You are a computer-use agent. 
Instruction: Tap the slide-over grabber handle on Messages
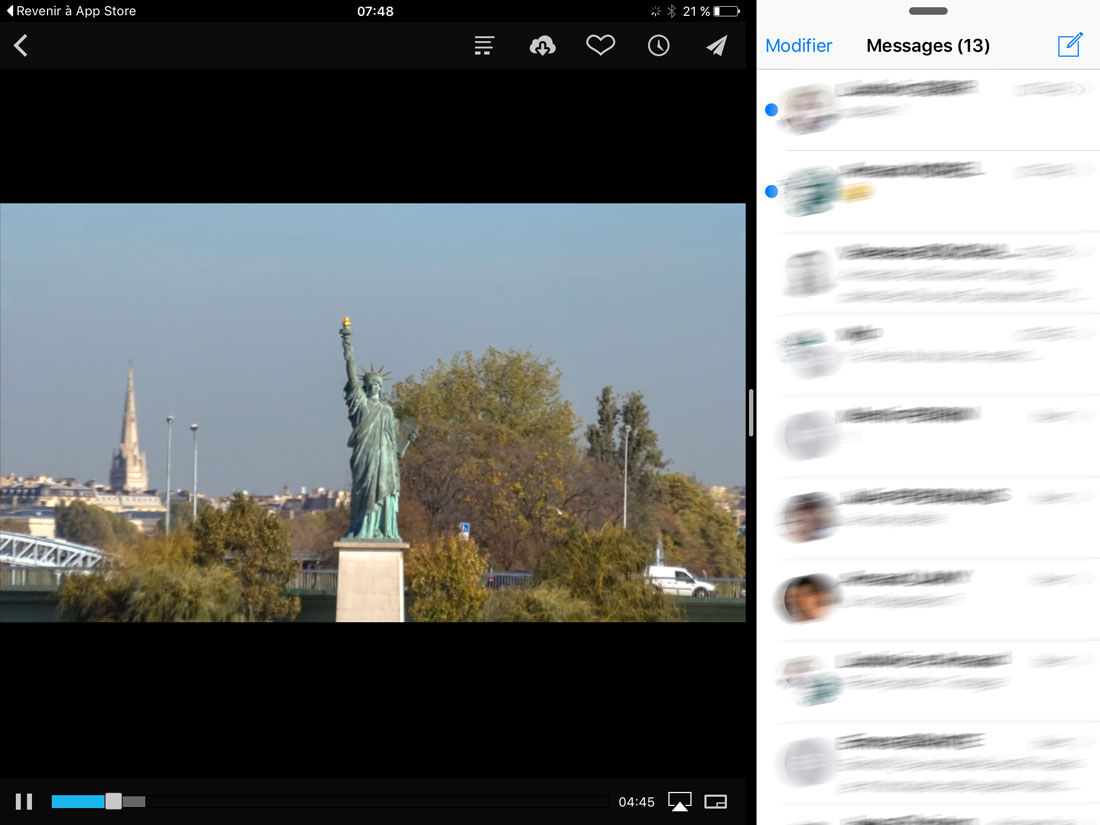(927, 11)
